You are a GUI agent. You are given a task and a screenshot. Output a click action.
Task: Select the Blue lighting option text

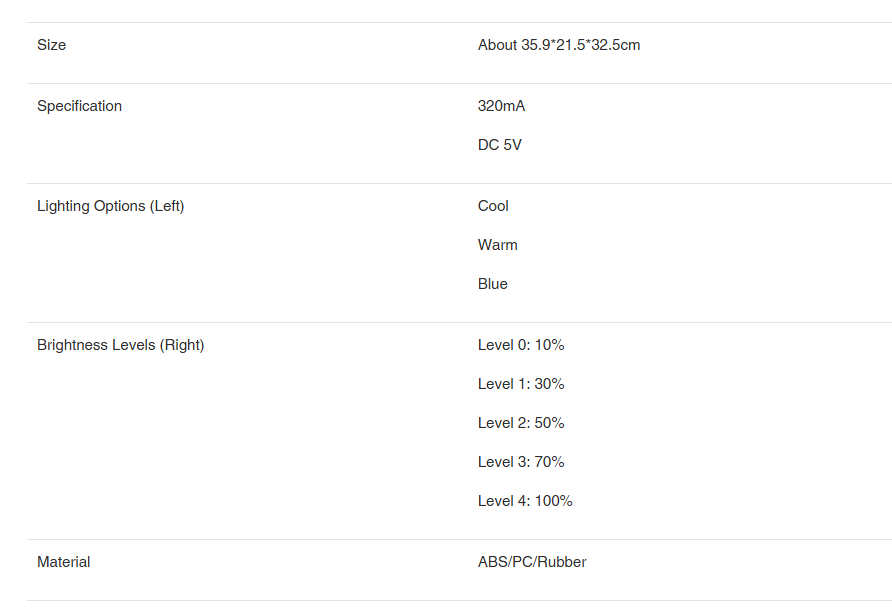coord(493,284)
